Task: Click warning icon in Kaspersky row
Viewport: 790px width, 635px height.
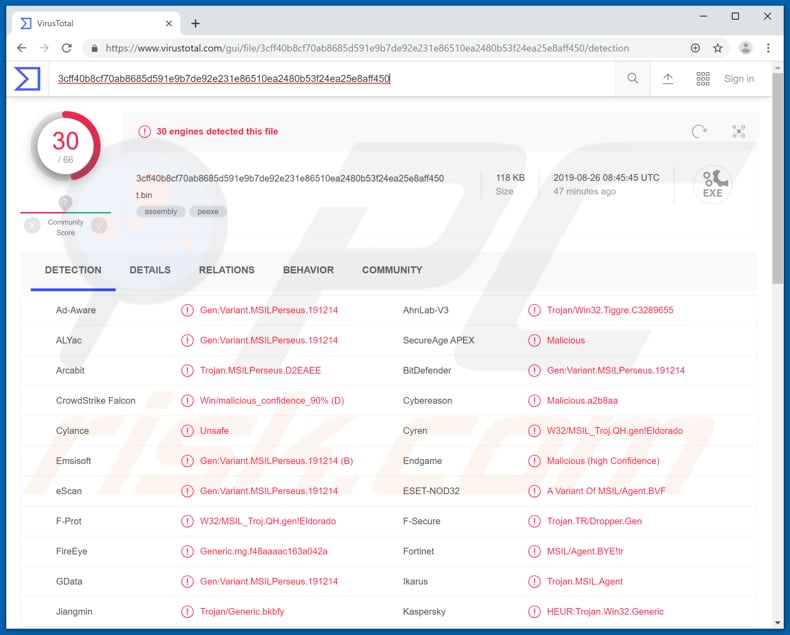Action: click(534, 611)
